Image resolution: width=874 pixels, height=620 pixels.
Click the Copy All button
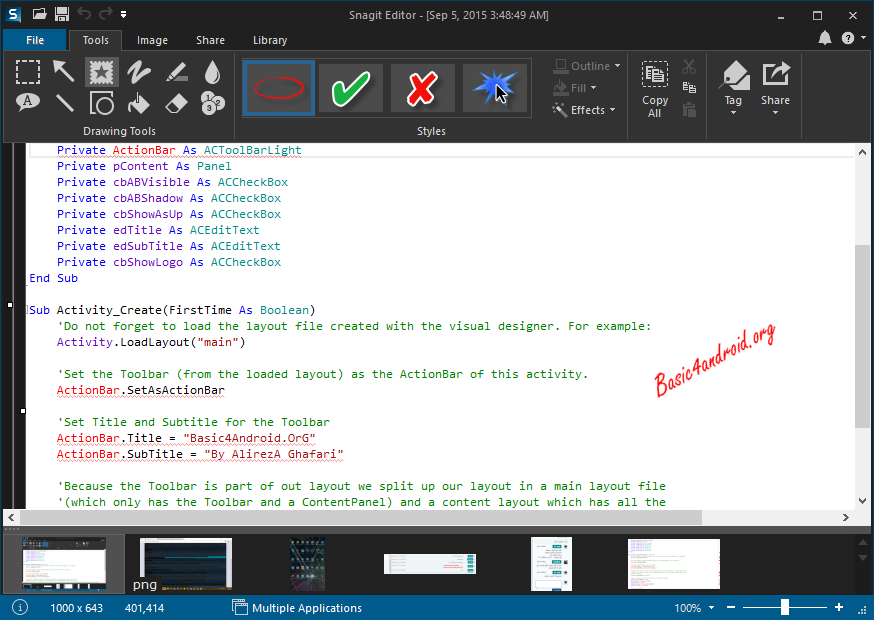coord(655,90)
